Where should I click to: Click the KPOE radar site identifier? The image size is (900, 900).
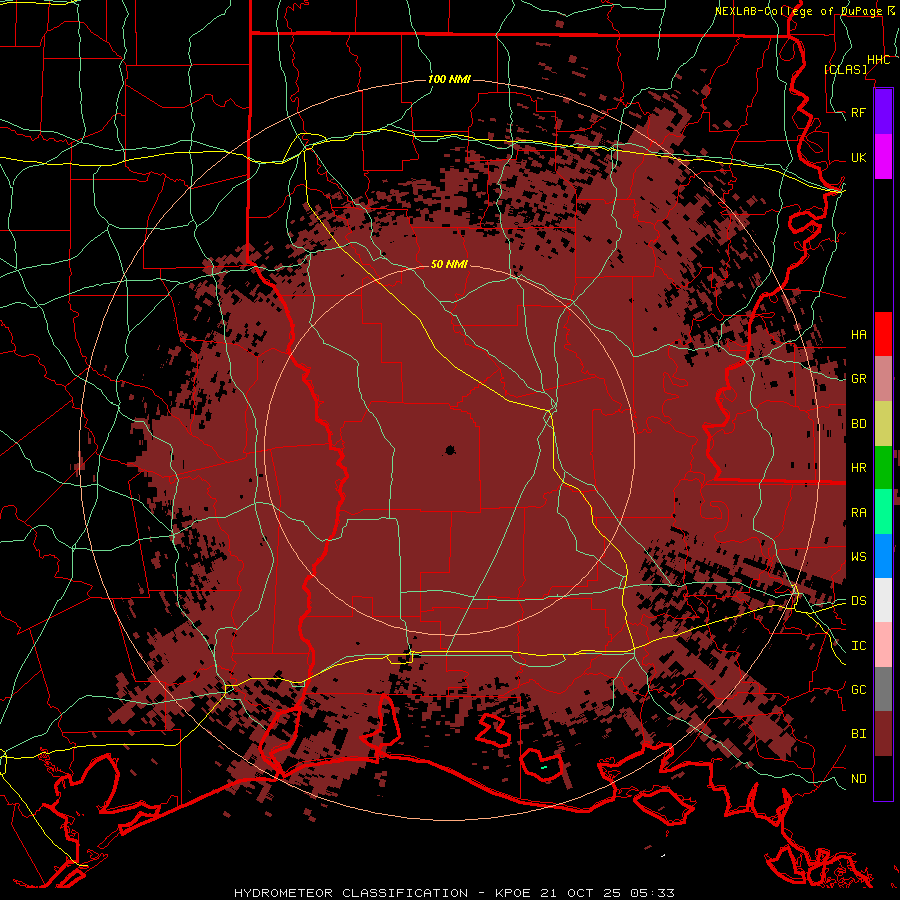(x=515, y=893)
